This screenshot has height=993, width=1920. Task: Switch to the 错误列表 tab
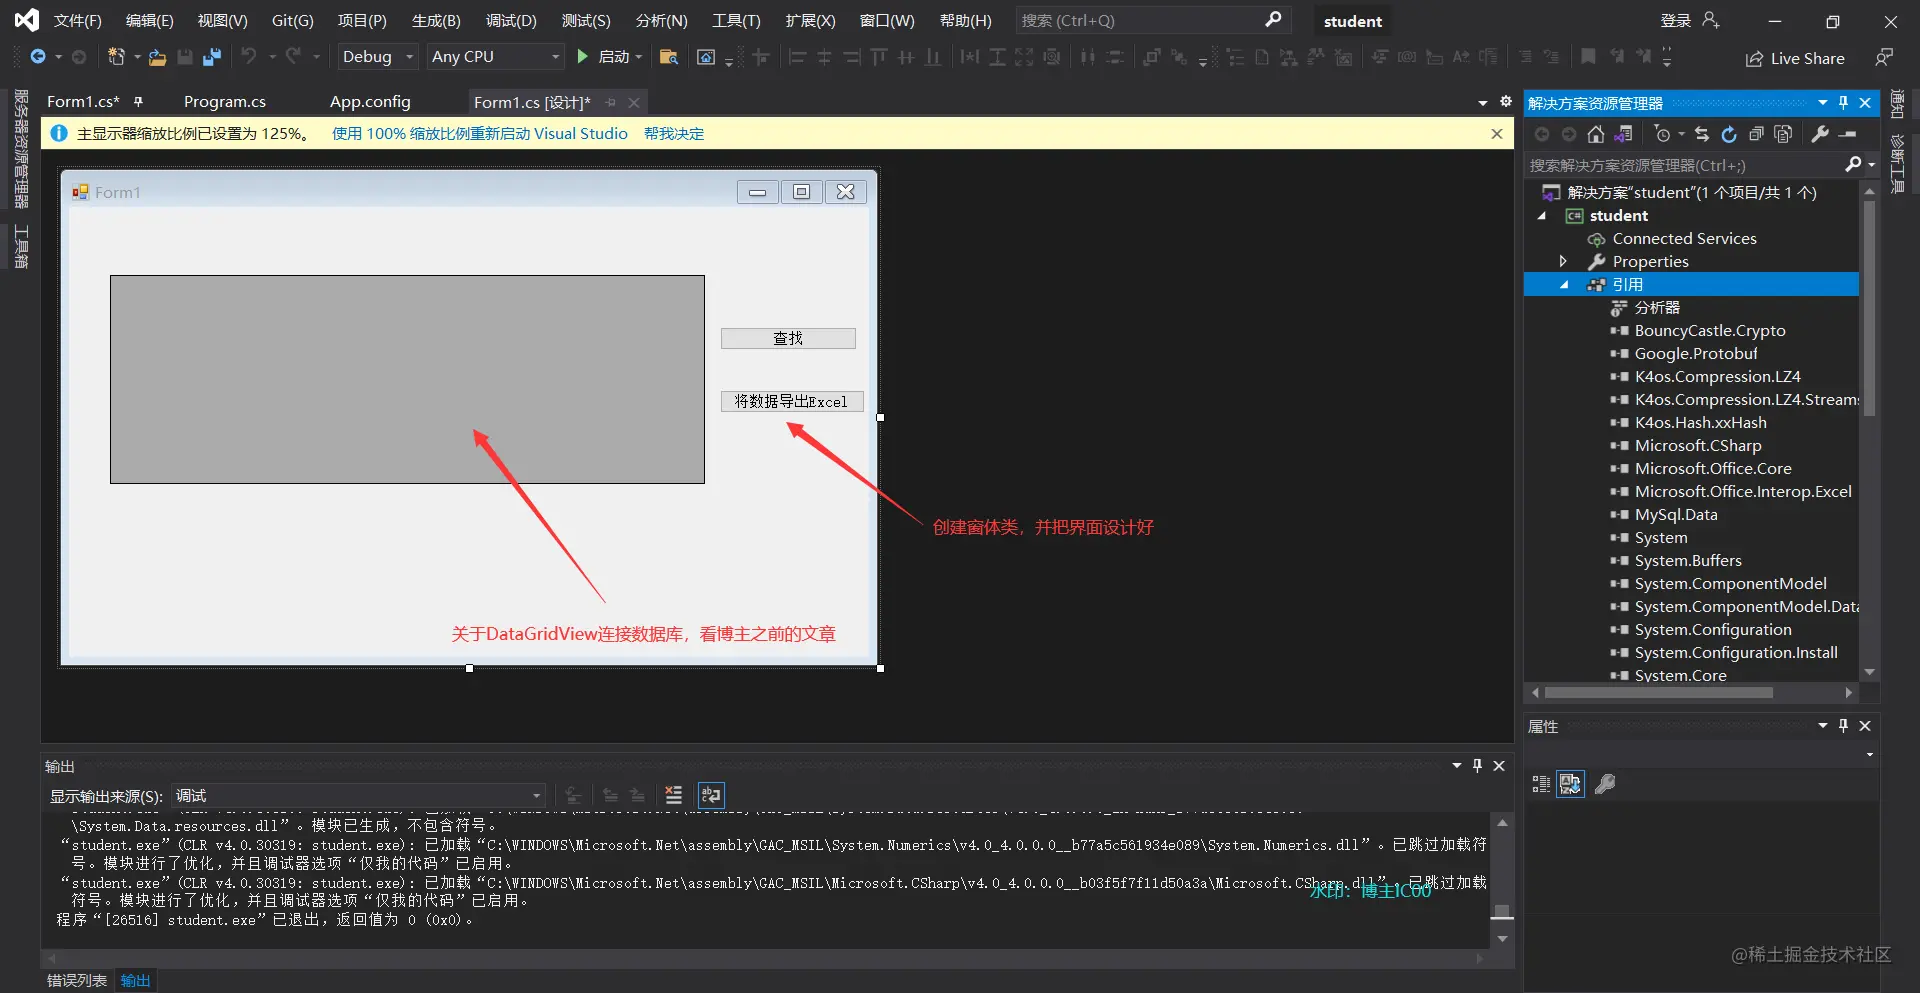pyautogui.click(x=77, y=981)
